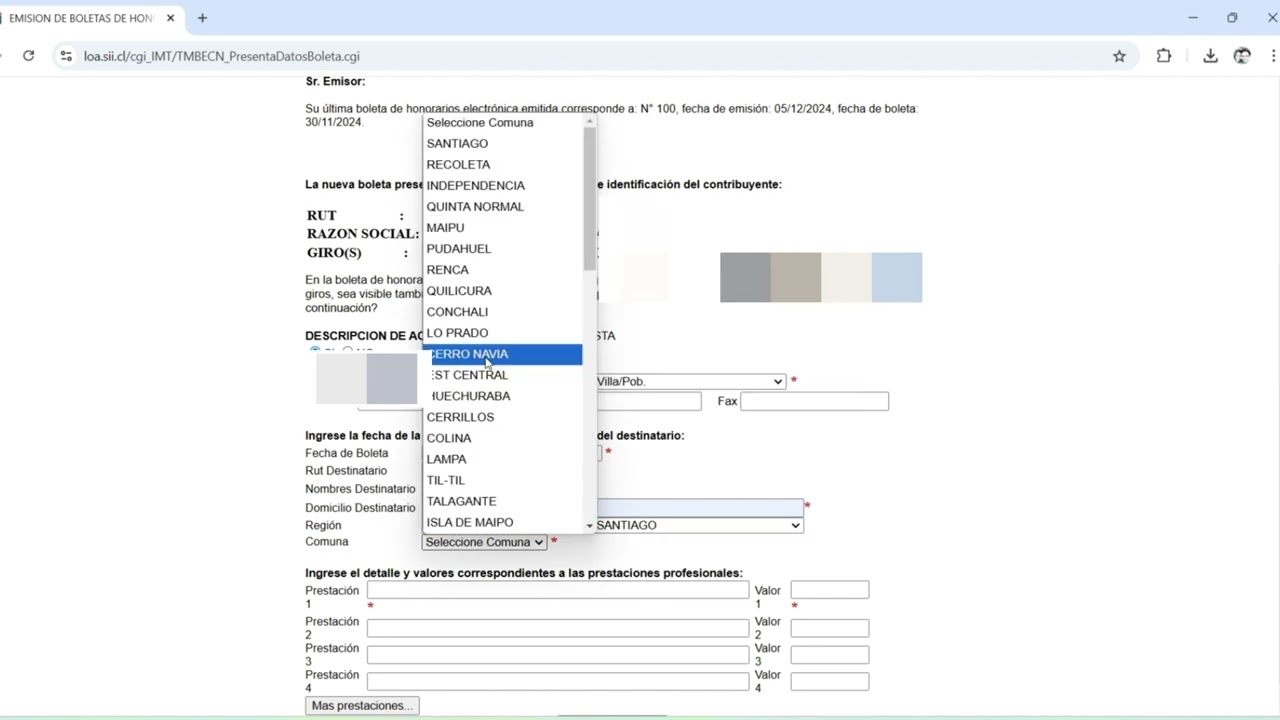Click the Prestación 1 description field
Viewport: 1280px width, 720px height.
[x=557, y=590]
